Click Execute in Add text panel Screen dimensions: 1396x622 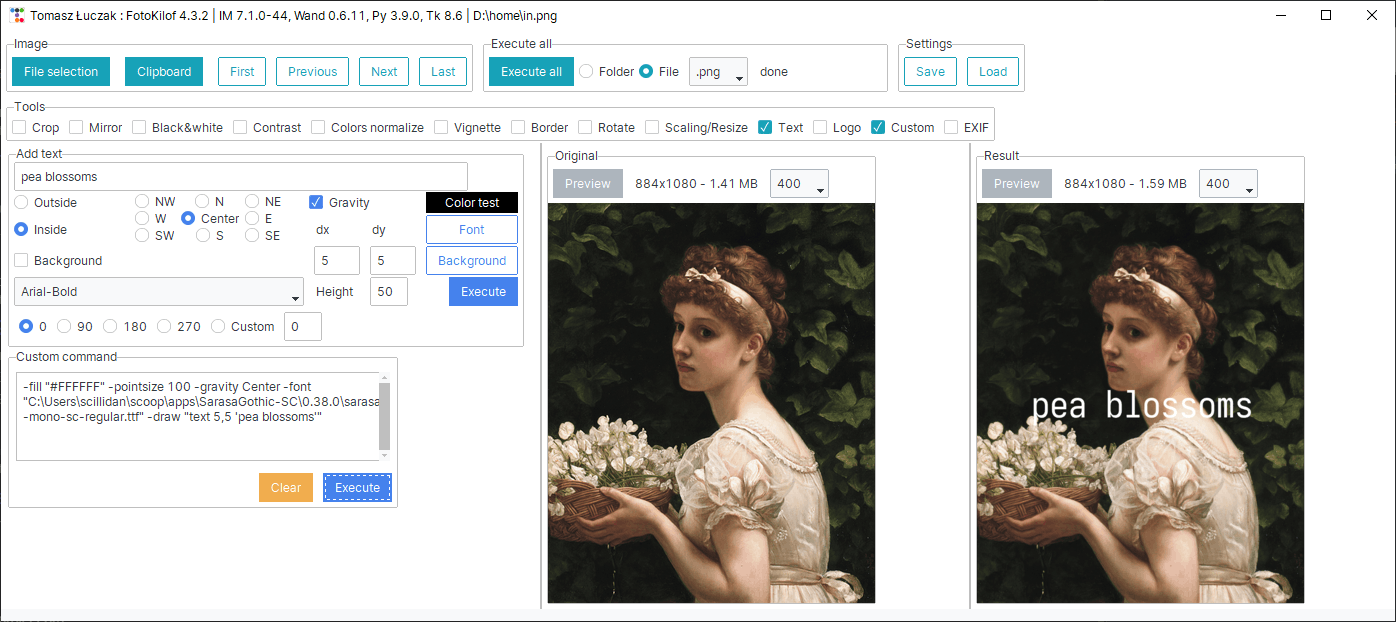(x=483, y=291)
